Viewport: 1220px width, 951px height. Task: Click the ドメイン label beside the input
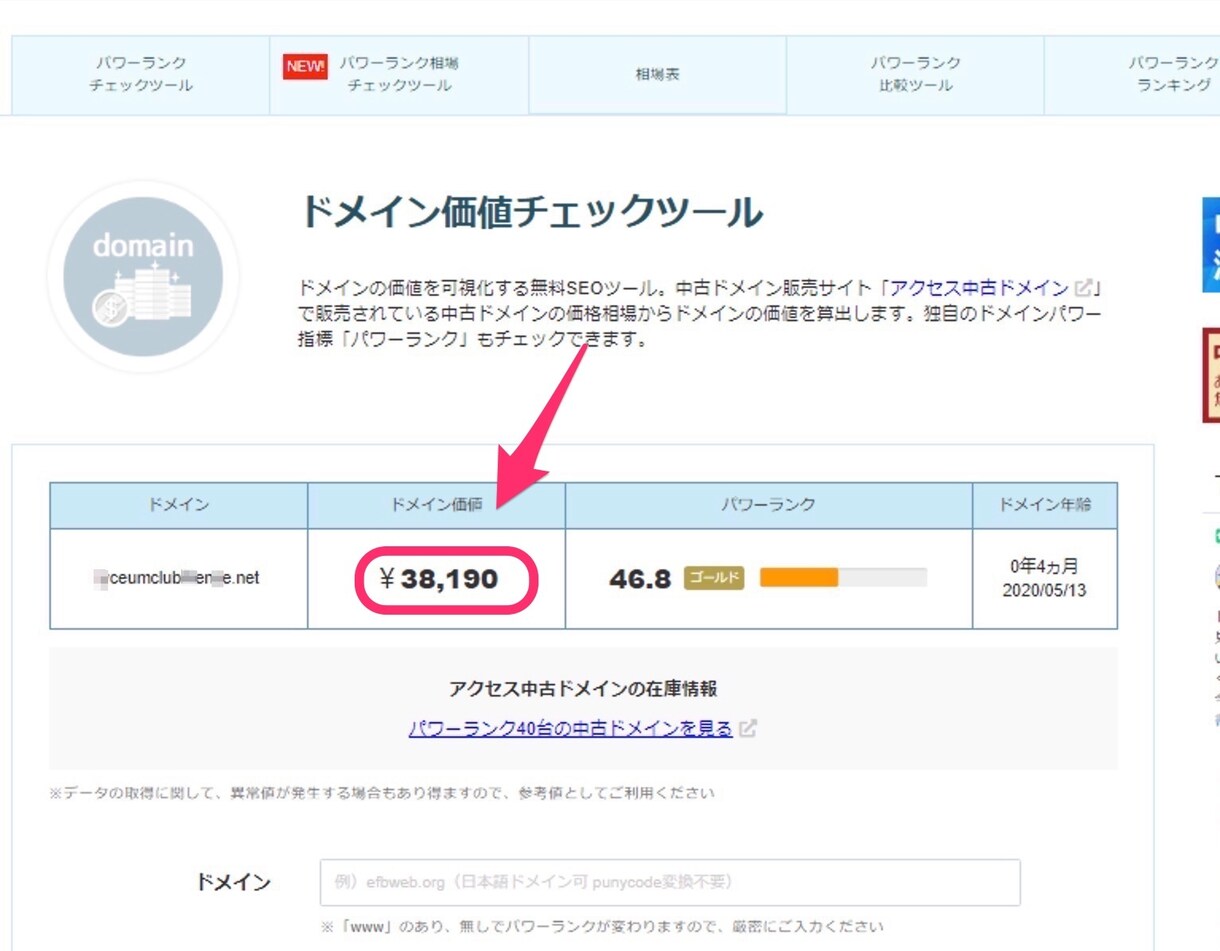pyautogui.click(x=233, y=883)
